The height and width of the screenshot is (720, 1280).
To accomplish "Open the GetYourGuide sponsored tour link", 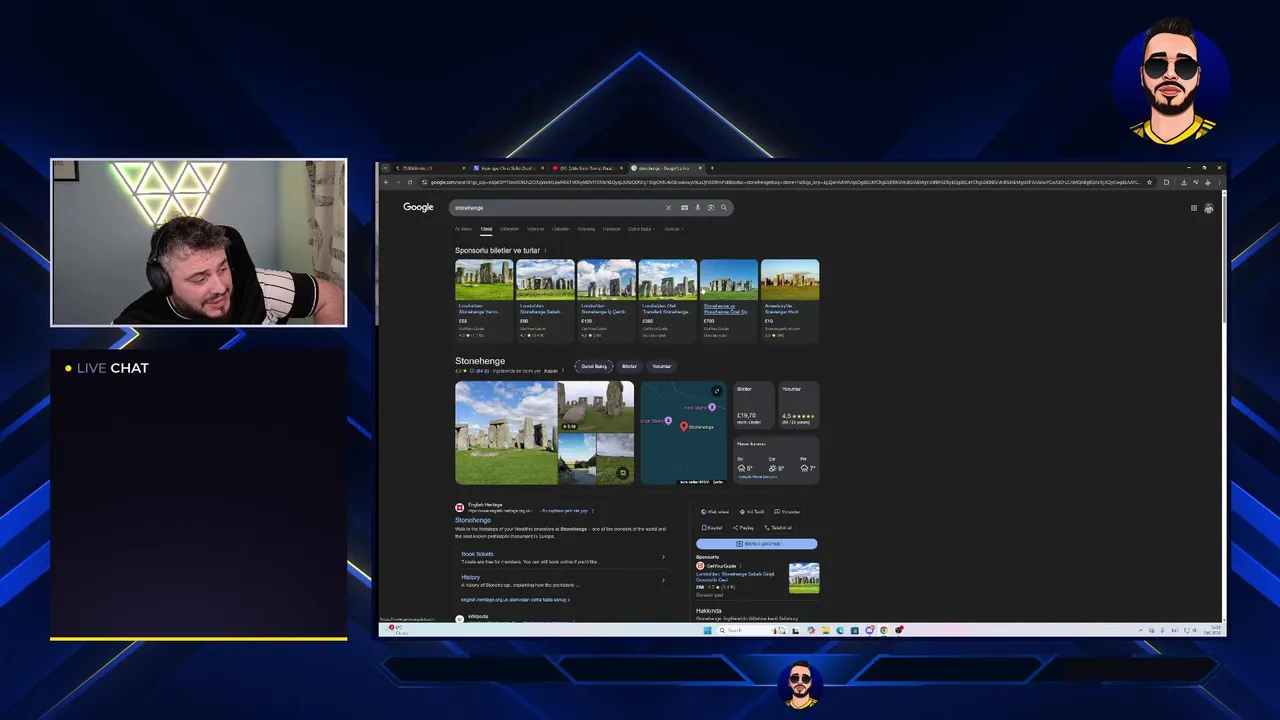I will [735, 577].
